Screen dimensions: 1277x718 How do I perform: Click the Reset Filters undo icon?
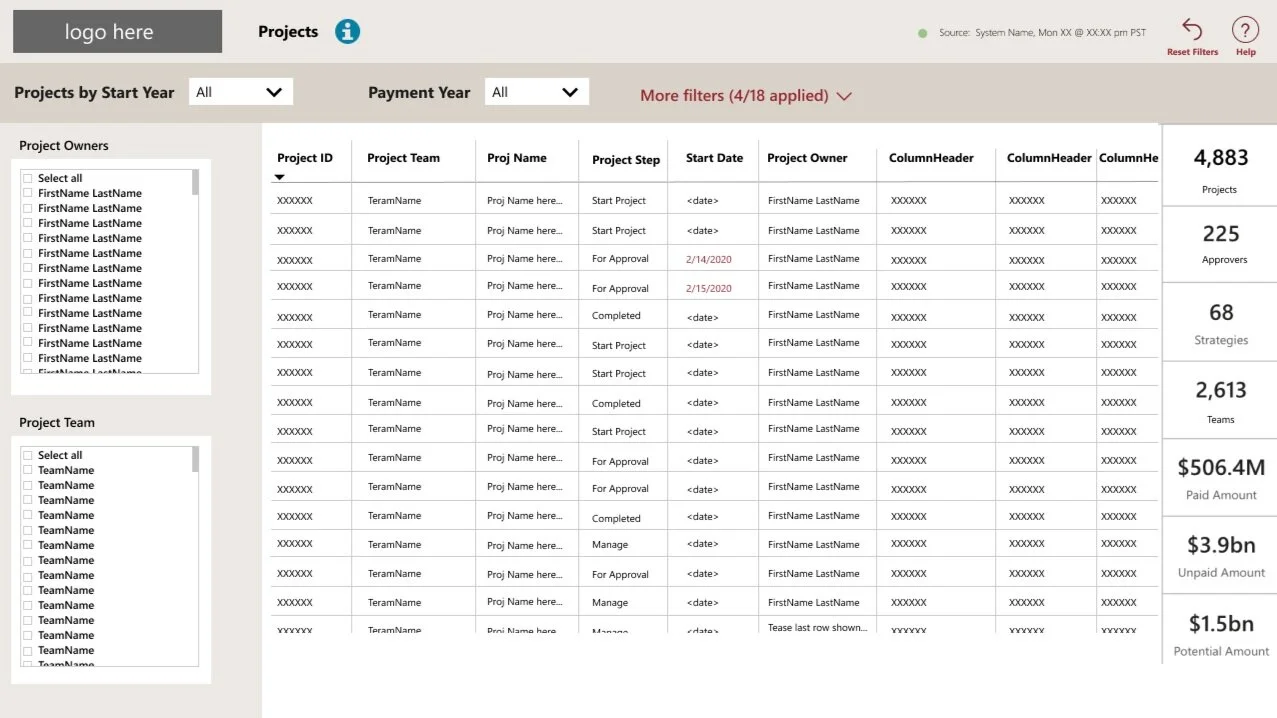point(1191,31)
